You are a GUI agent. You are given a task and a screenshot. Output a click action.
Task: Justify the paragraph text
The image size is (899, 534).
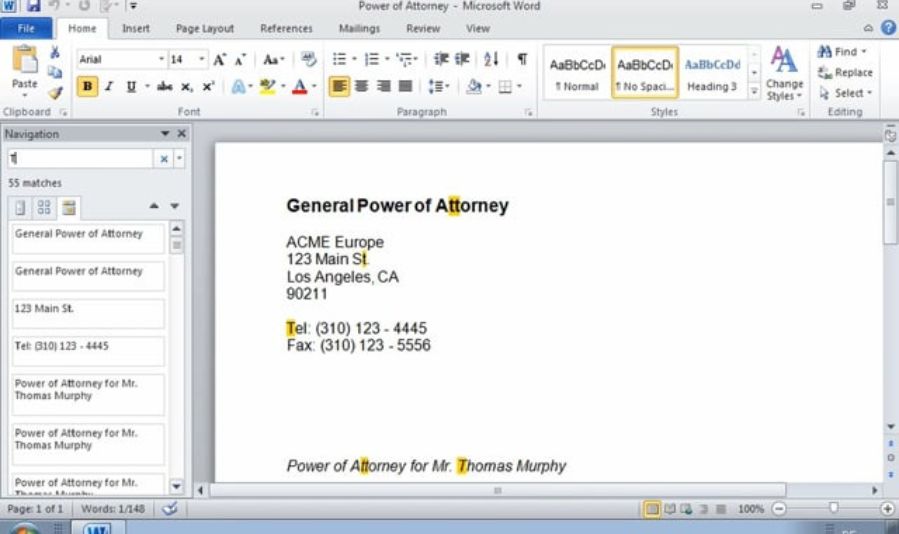tap(405, 87)
